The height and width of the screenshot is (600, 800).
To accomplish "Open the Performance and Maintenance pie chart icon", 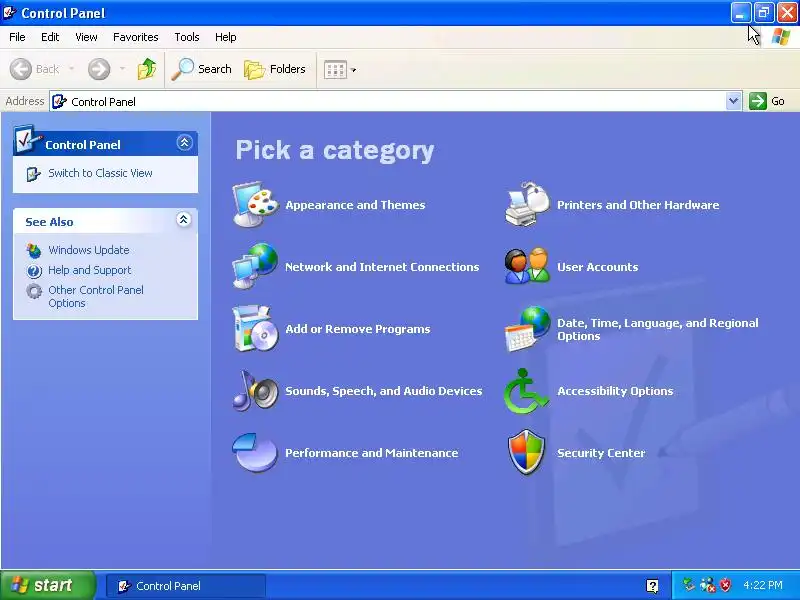I will point(256,453).
